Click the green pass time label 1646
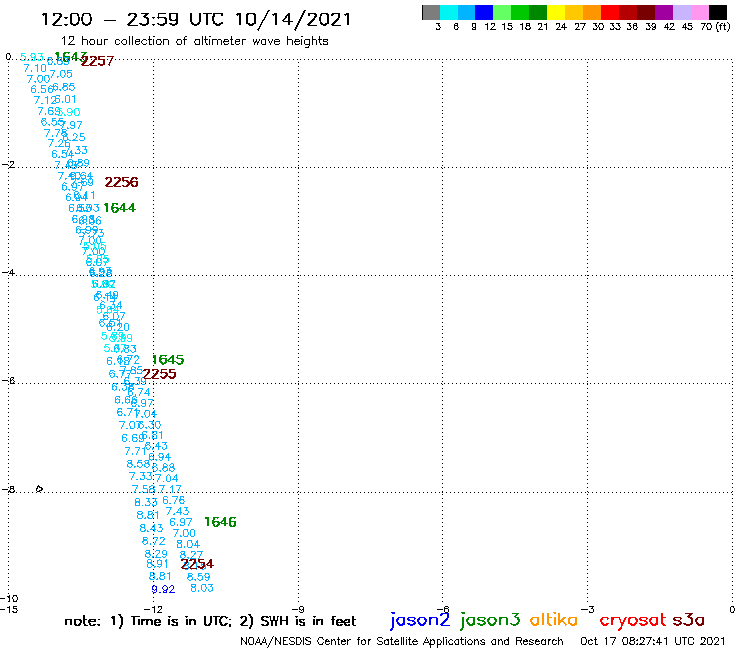 tap(220, 522)
